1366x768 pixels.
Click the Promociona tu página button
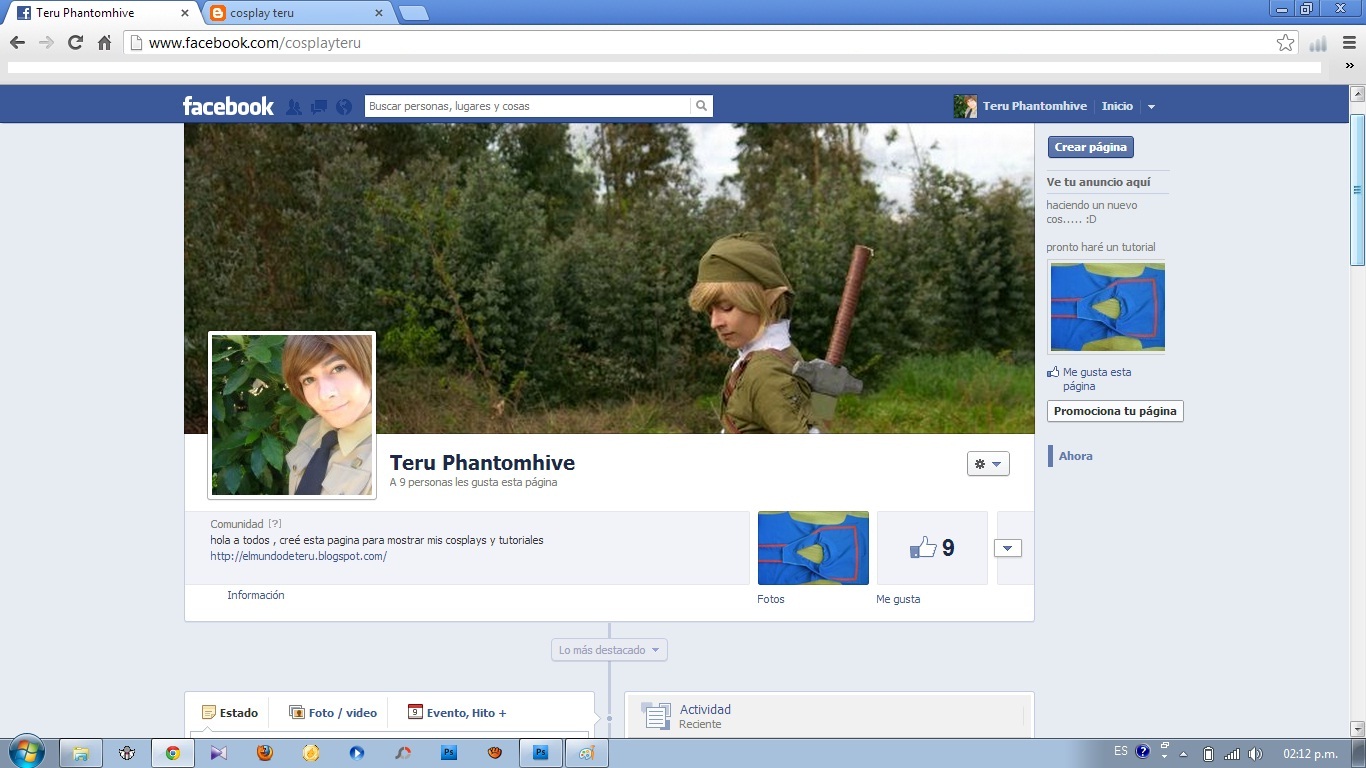(1115, 411)
